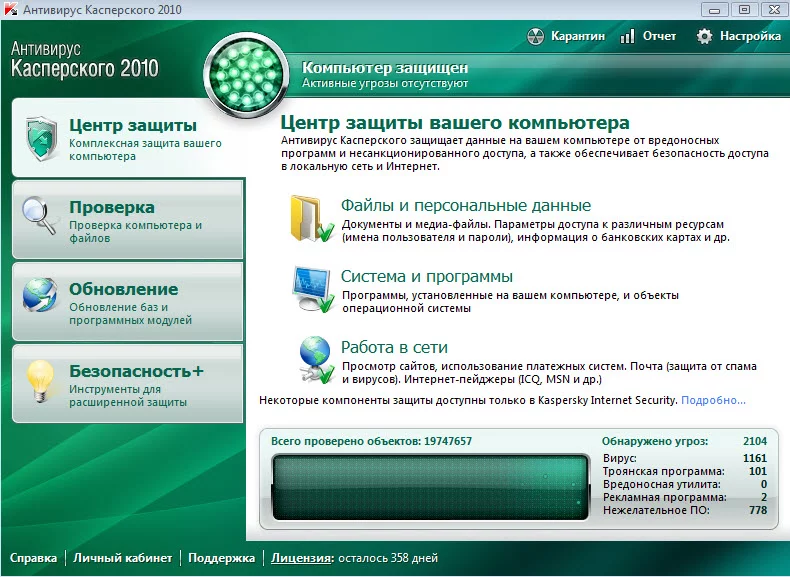Click the report bar-chart icon
This screenshot has width=790, height=577.
627,36
